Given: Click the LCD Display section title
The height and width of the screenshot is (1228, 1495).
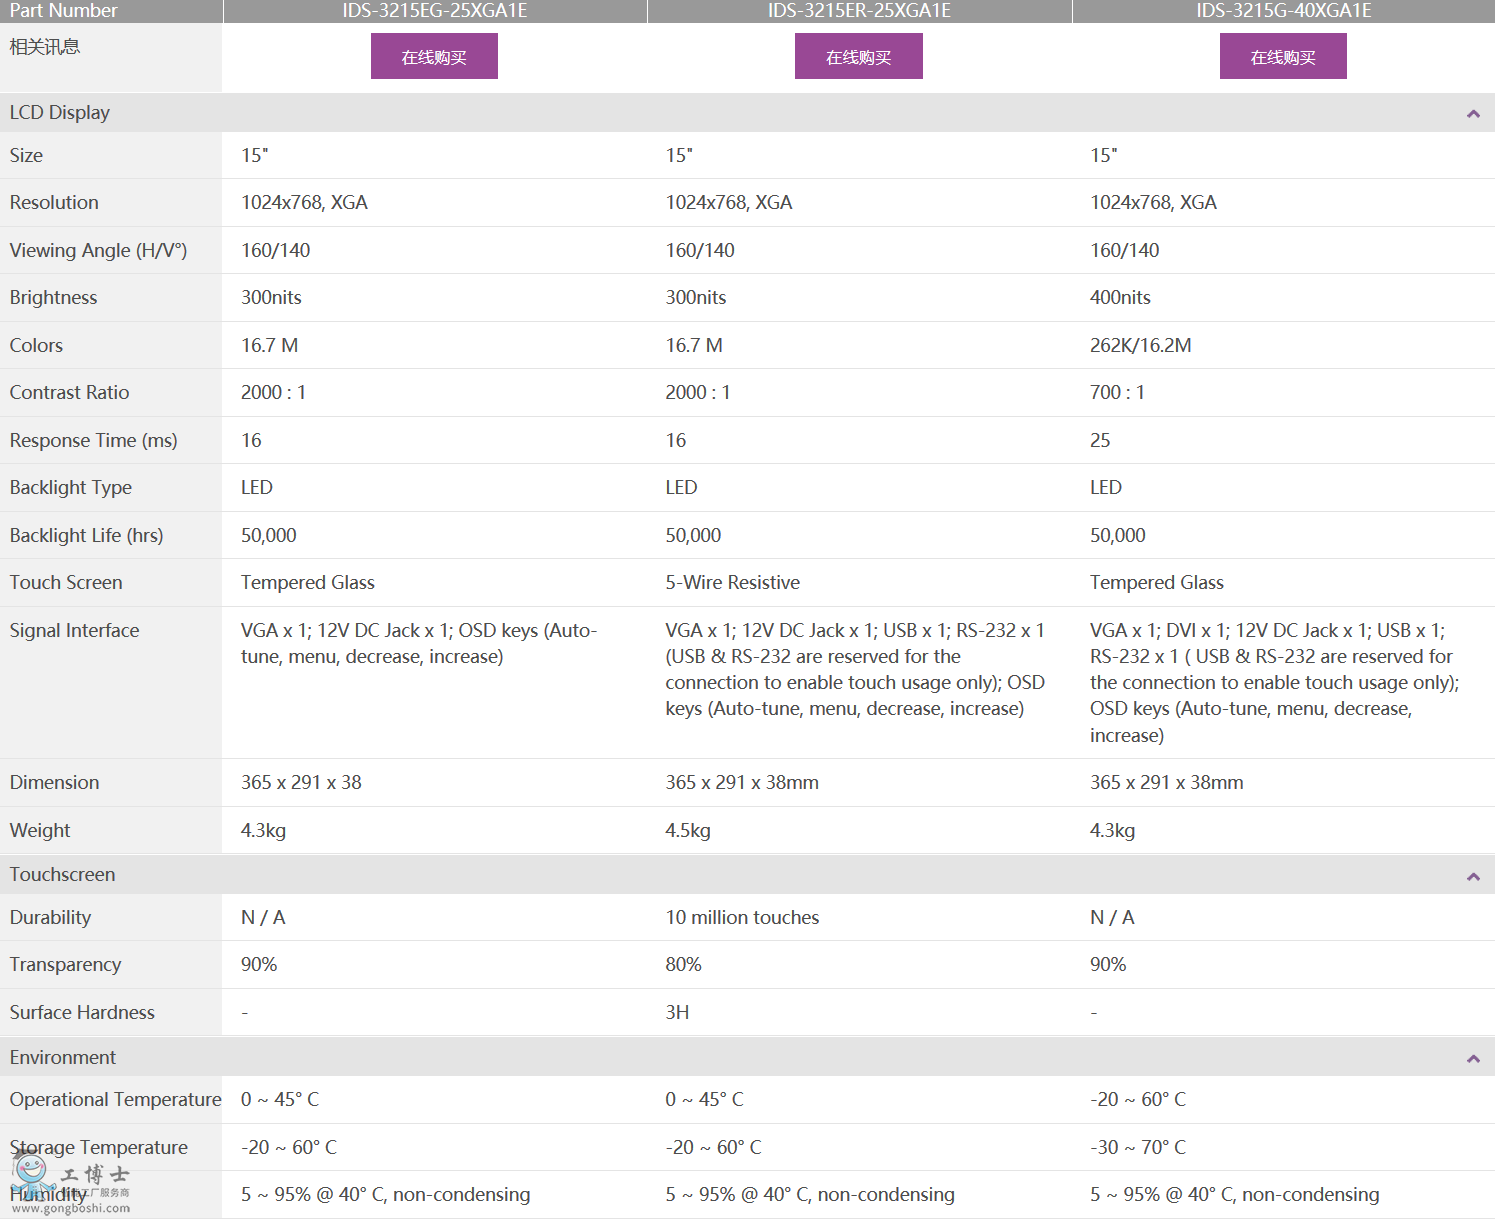Looking at the screenshot, I should coord(60,113).
